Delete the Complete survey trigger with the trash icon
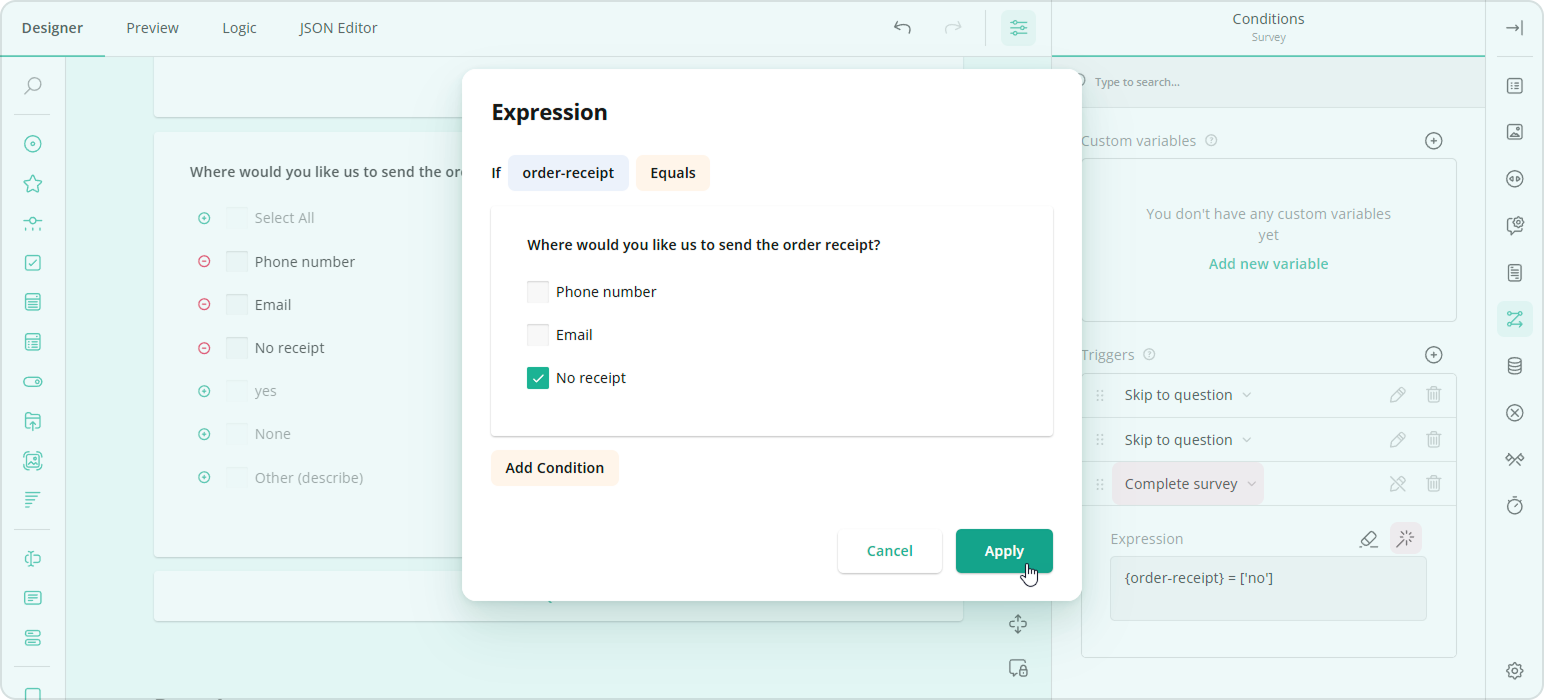The height and width of the screenshot is (700, 1544). [1434, 483]
